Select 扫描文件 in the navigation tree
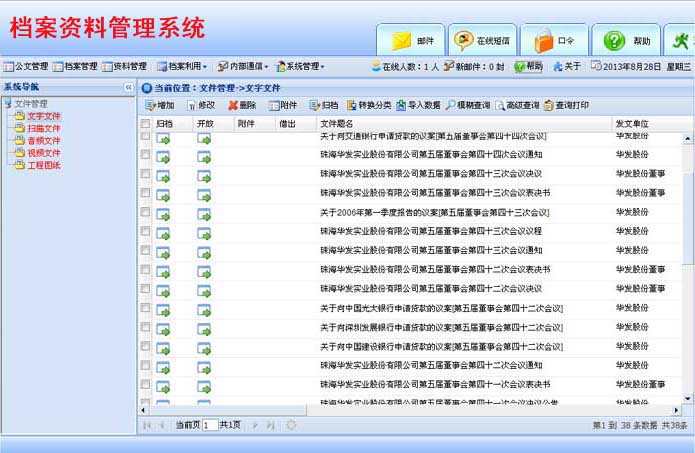Image resolution: width=695 pixels, height=453 pixels. point(43,128)
